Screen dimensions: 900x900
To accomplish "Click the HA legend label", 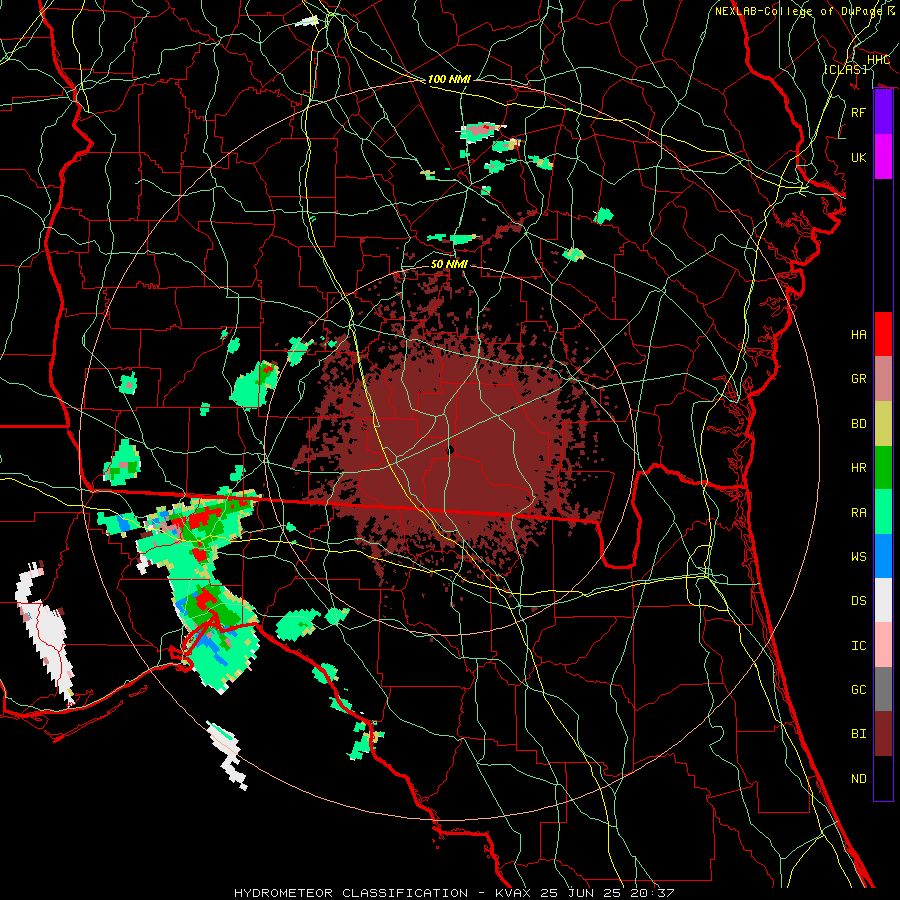I will (x=859, y=335).
